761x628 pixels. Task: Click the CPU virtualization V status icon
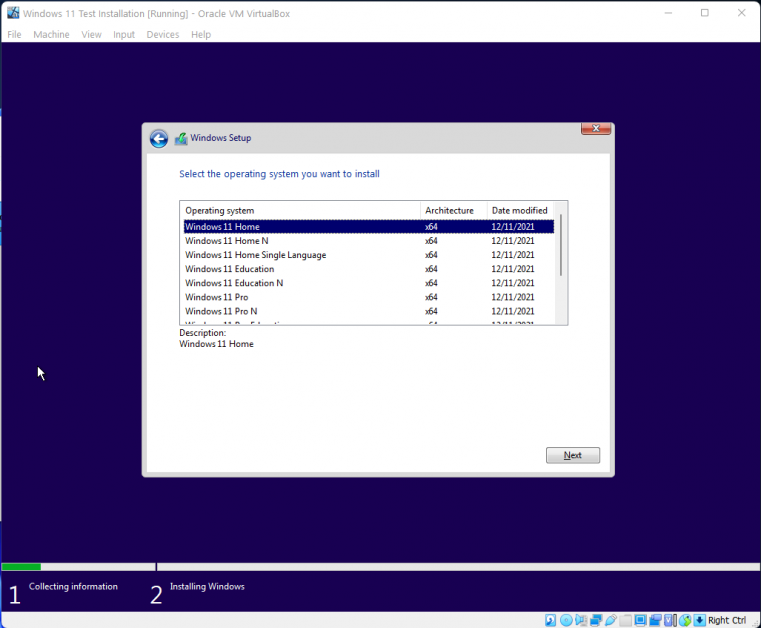coord(670,620)
